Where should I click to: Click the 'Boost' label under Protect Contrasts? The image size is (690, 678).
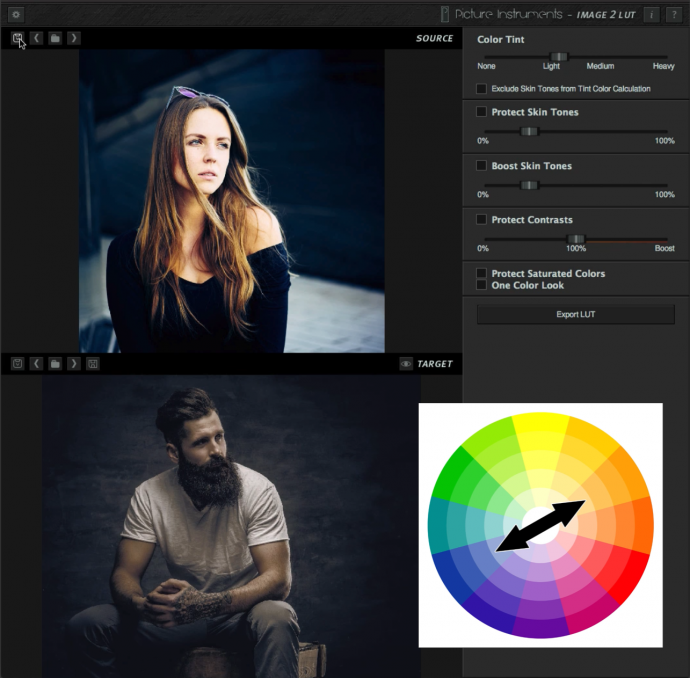[x=664, y=248]
